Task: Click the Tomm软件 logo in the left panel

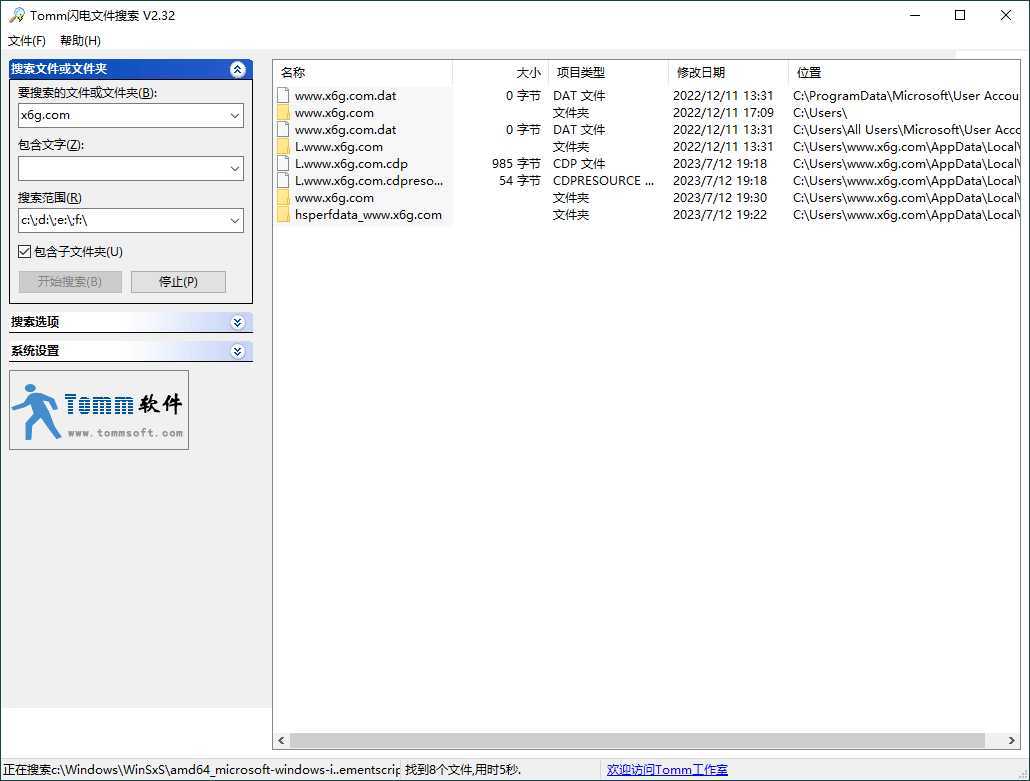Action: (x=98, y=410)
